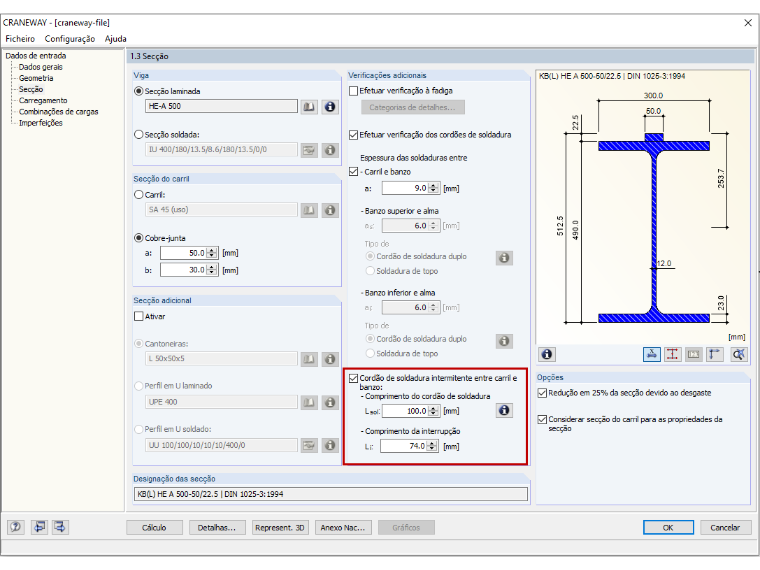Adjust carril e banzo weld thickness spinner
This screenshot has width=760, height=570.
point(434,188)
